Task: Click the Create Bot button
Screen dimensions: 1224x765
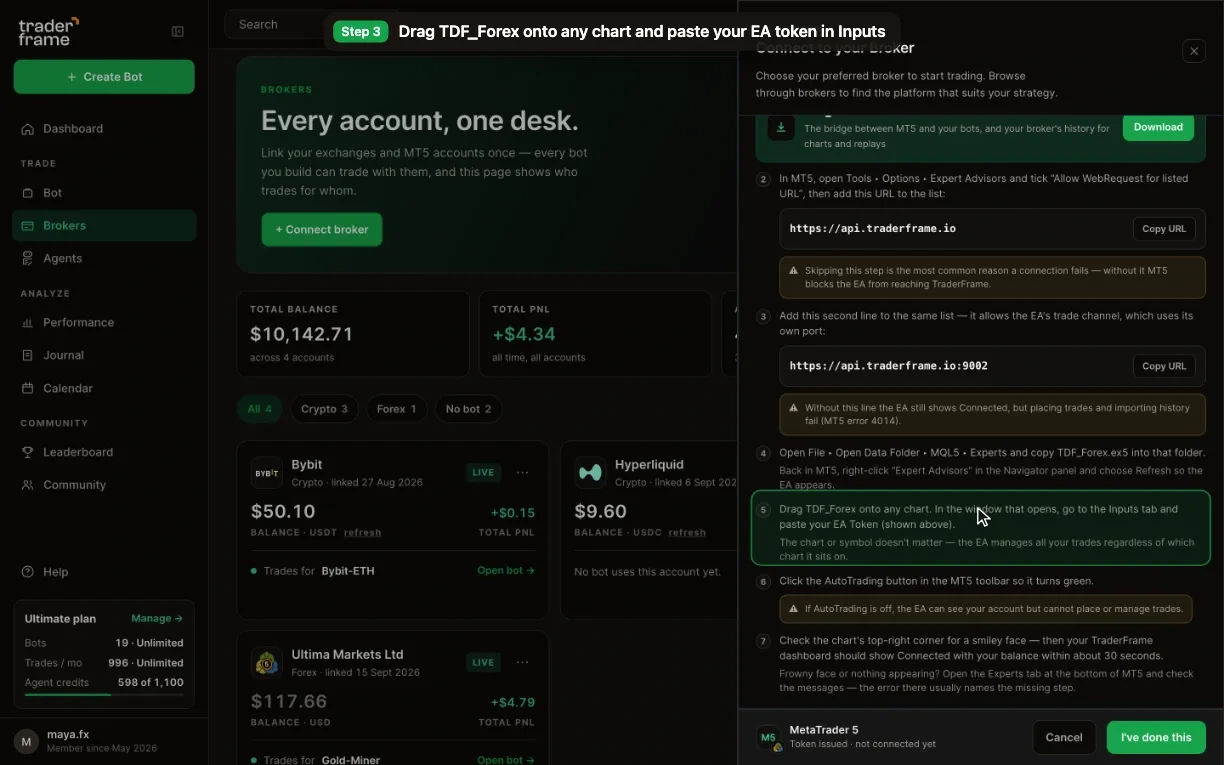Action: (104, 77)
